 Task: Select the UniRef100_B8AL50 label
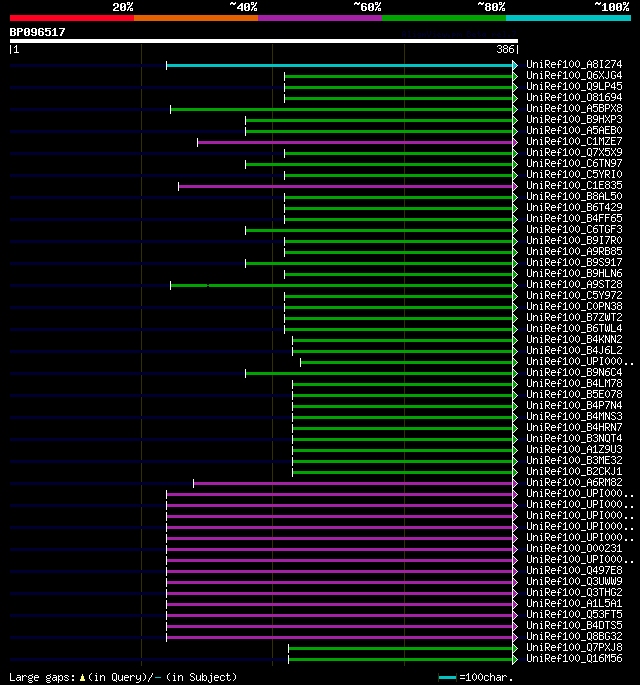pos(574,197)
